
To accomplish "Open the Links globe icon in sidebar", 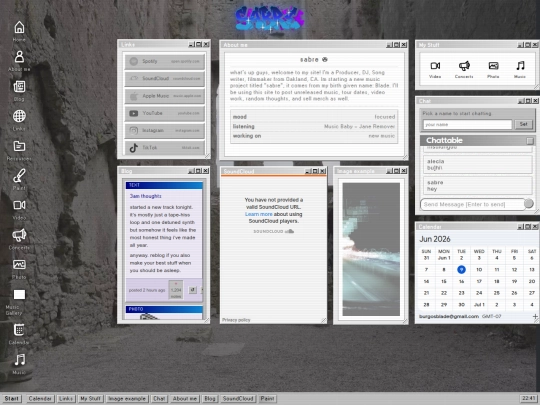I will click(19, 116).
